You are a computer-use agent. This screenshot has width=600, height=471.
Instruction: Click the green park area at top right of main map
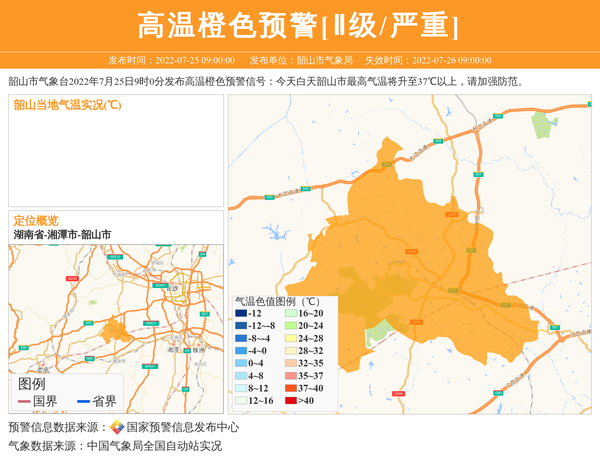[543, 126]
